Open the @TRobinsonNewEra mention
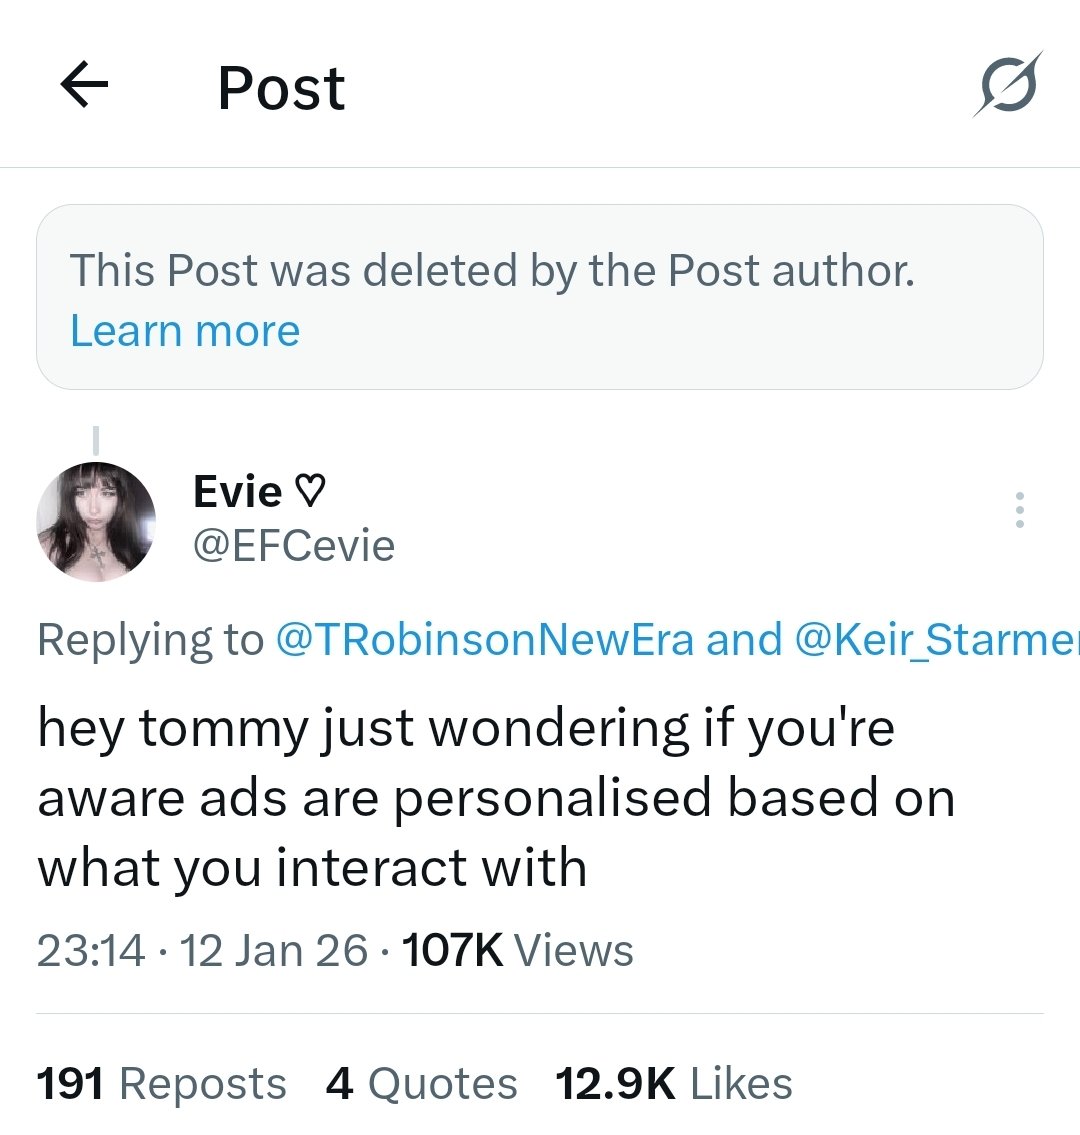 (x=483, y=640)
